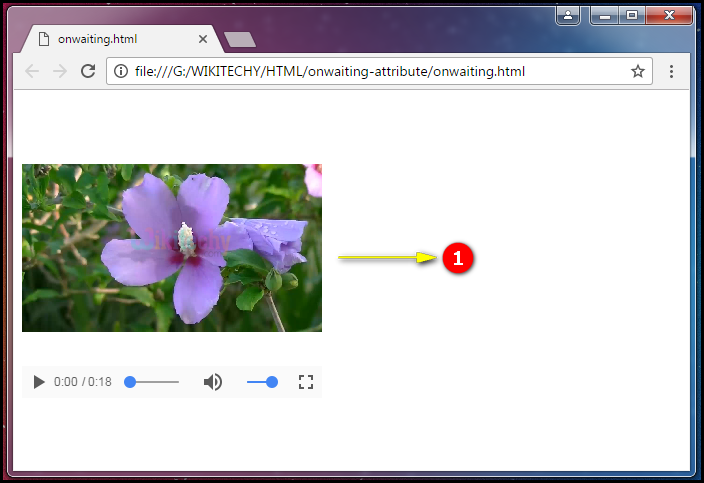704x483 pixels.
Task: Bookmark this page with the star icon
Action: pyautogui.click(x=637, y=71)
